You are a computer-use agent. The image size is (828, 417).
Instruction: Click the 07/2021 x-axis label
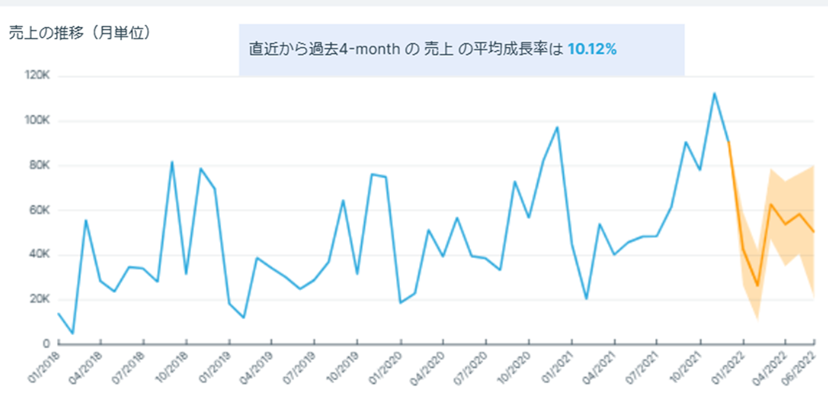[x=641, y=367]
